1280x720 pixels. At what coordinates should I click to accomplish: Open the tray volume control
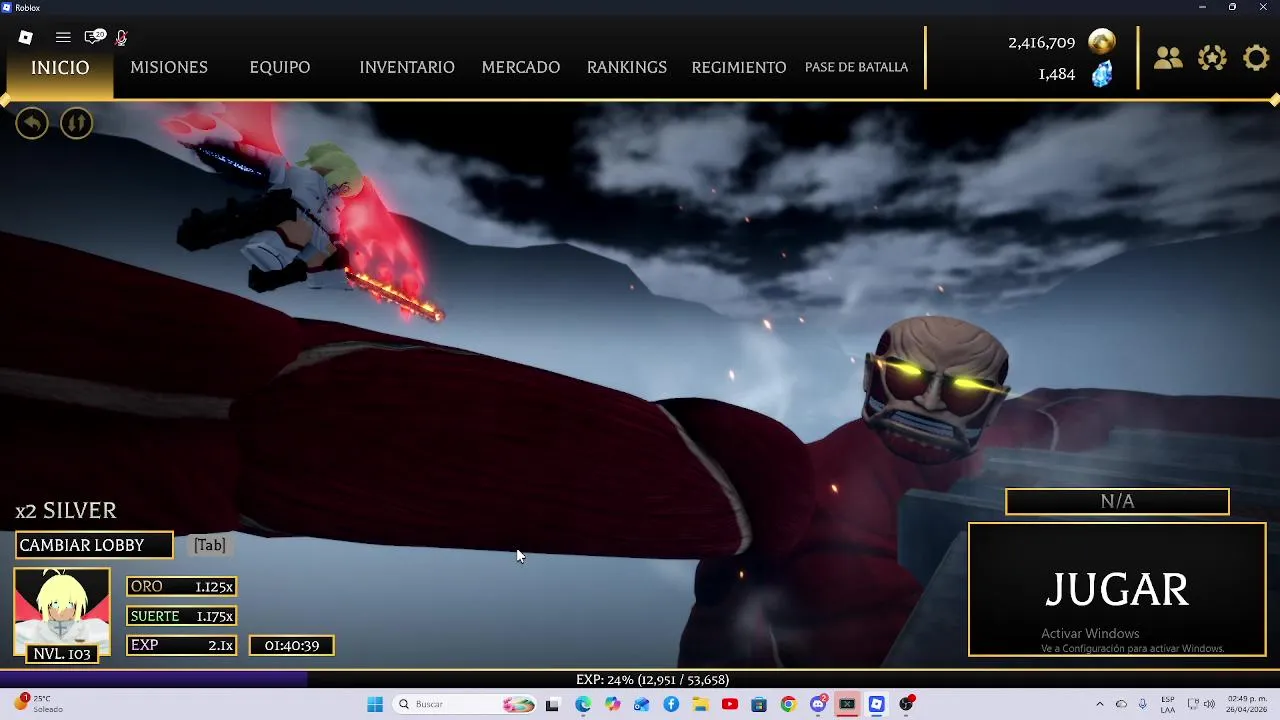[x=1209, y=704]
